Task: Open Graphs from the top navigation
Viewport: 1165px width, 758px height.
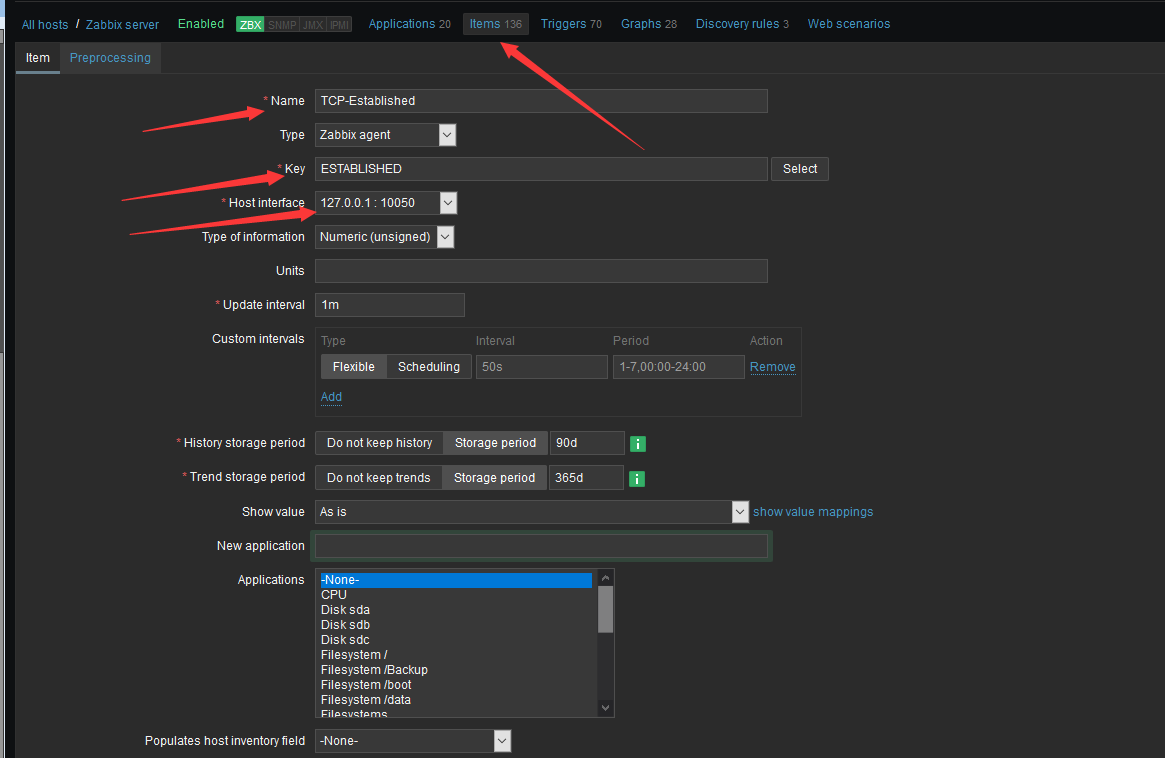Action: click(x=641, y=23)
